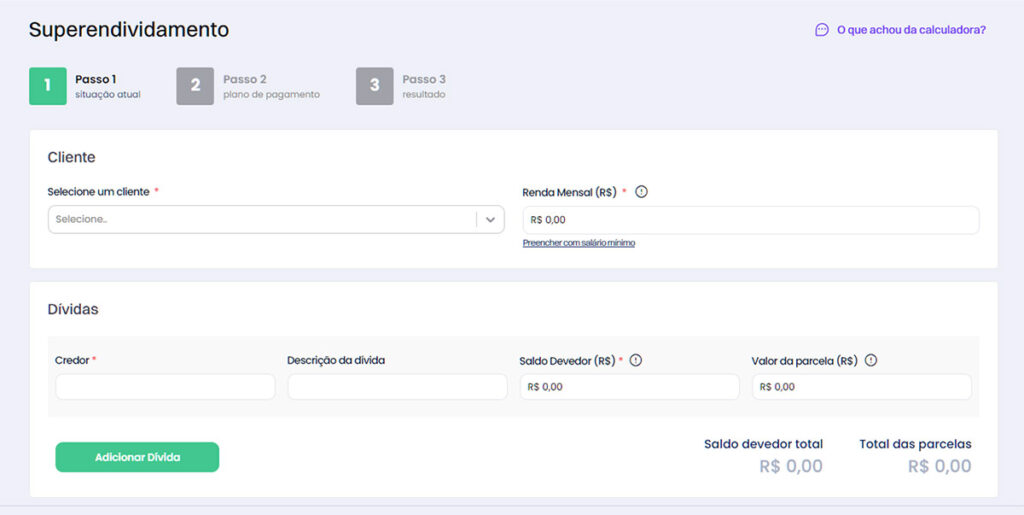Open the Selecione um cliente combo box
The width and height of the screenshot is (1024, 515).
pyautogui.click(x=262, y=220)
